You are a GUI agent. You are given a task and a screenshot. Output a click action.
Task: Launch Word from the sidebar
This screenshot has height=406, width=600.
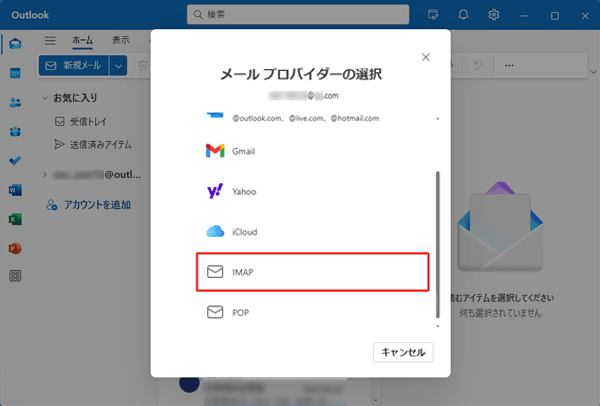(15, 190)
